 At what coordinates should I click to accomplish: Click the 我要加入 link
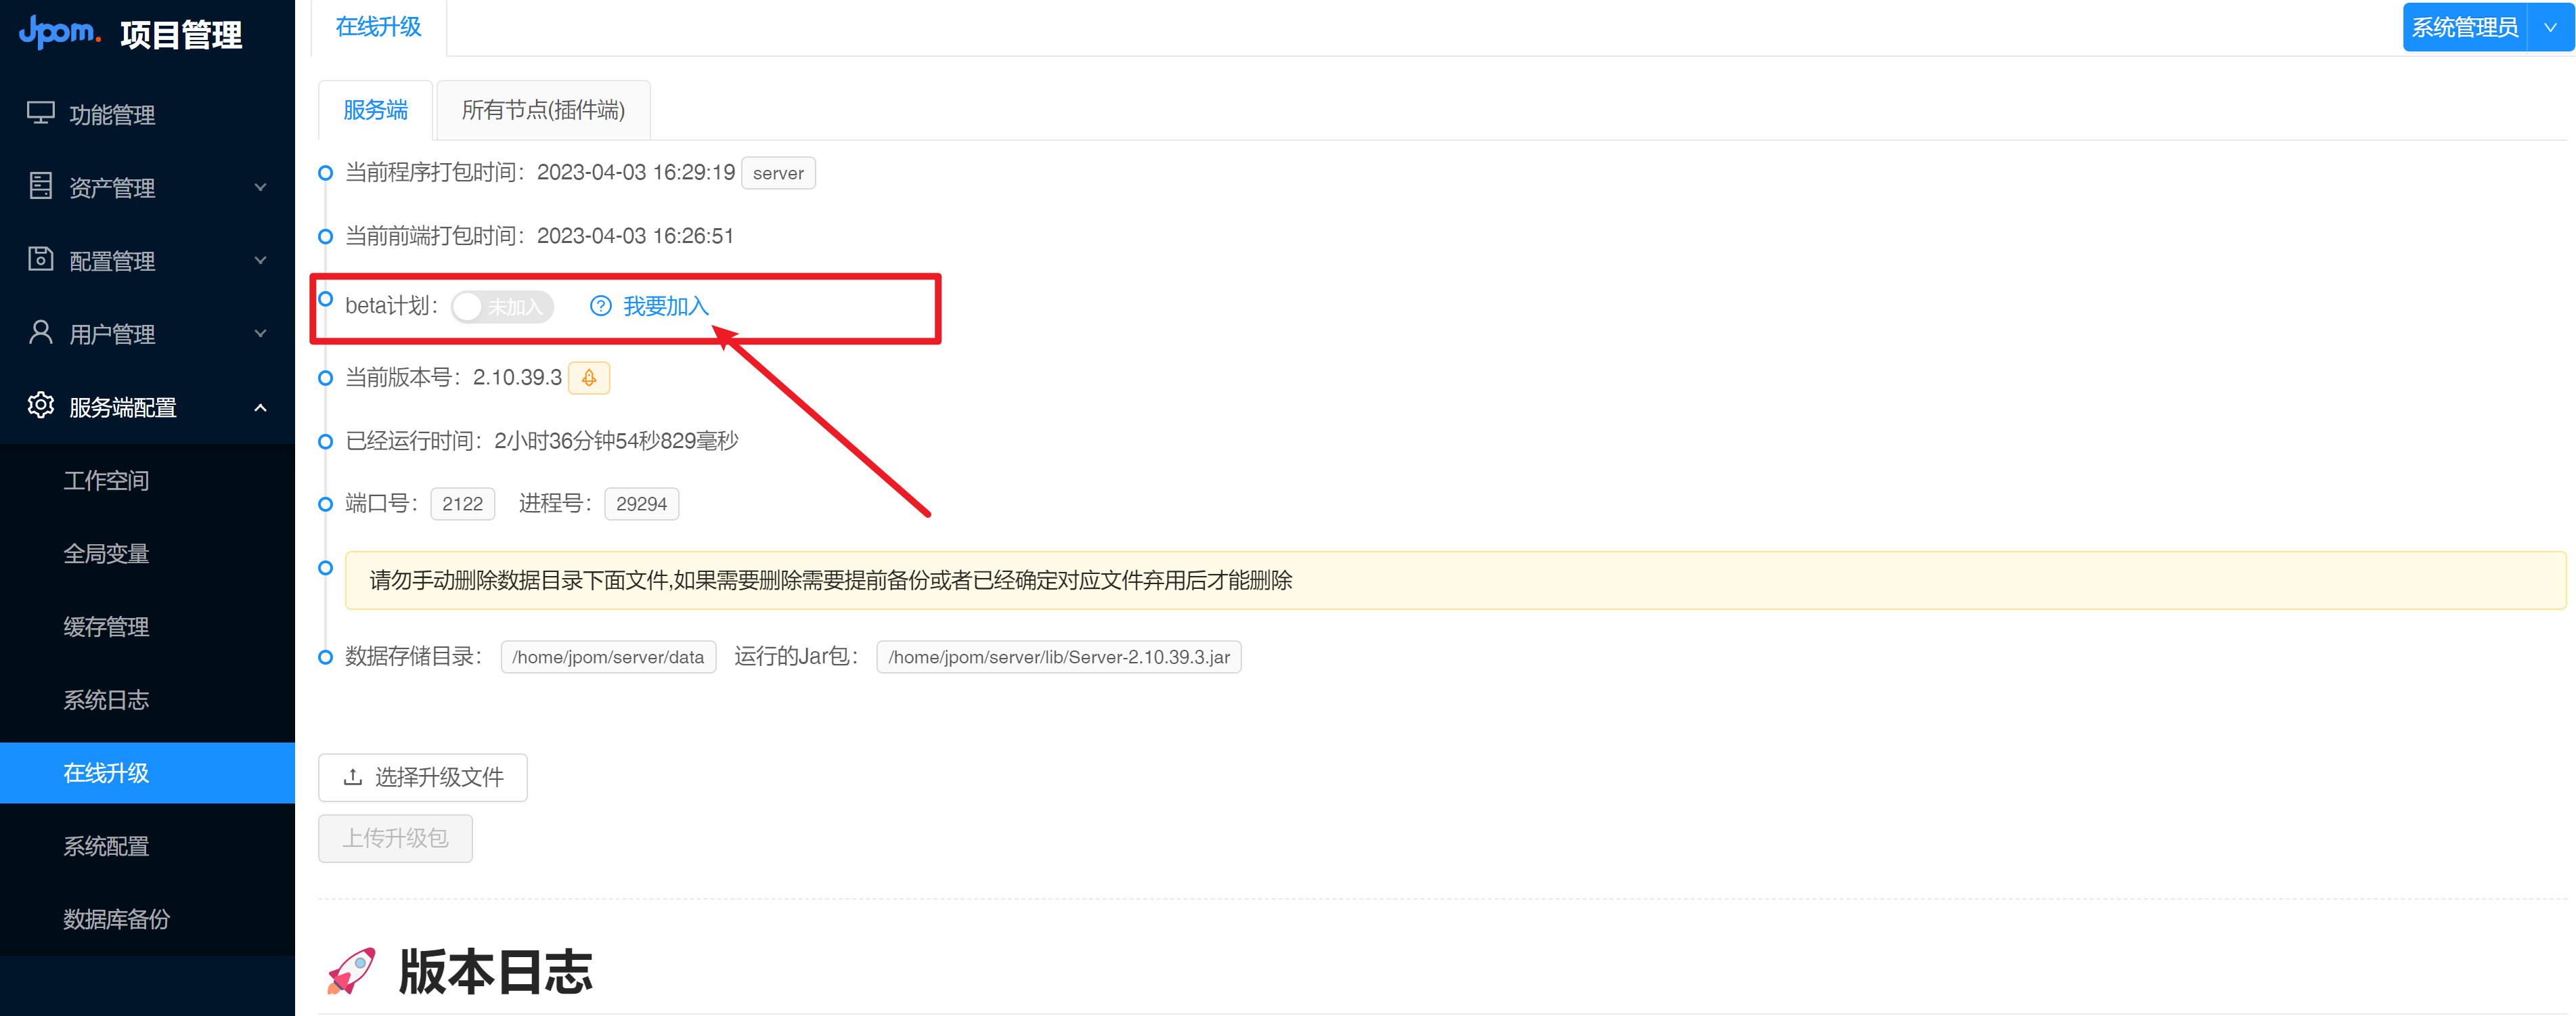666,306
